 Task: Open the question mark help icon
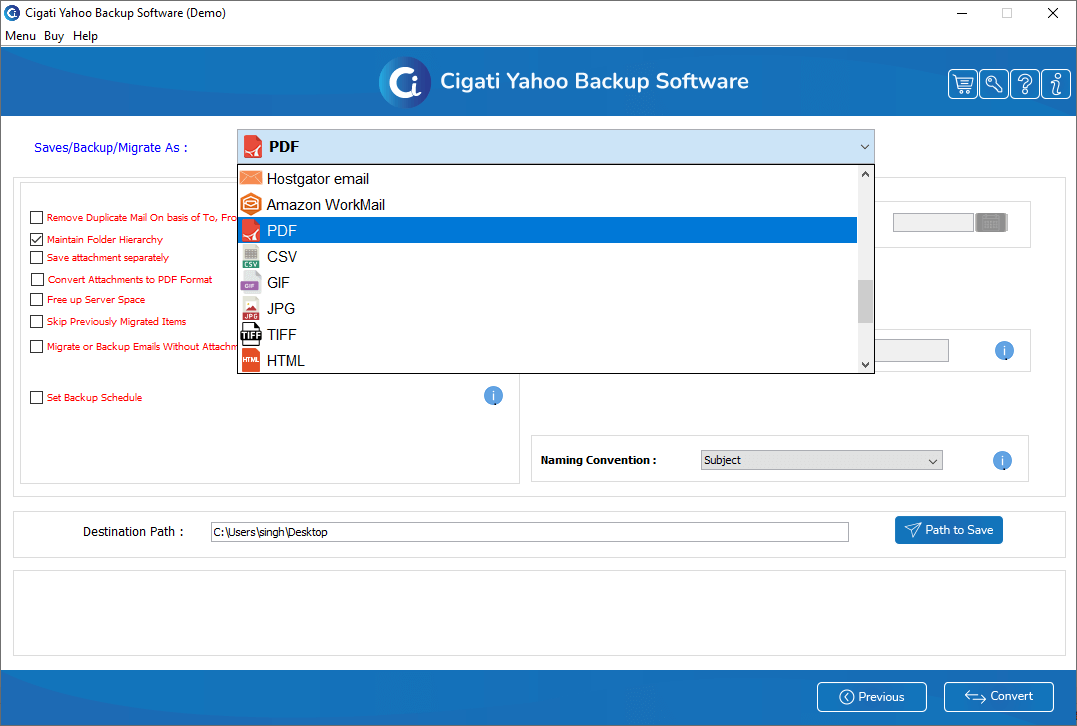coord(1025,84)
